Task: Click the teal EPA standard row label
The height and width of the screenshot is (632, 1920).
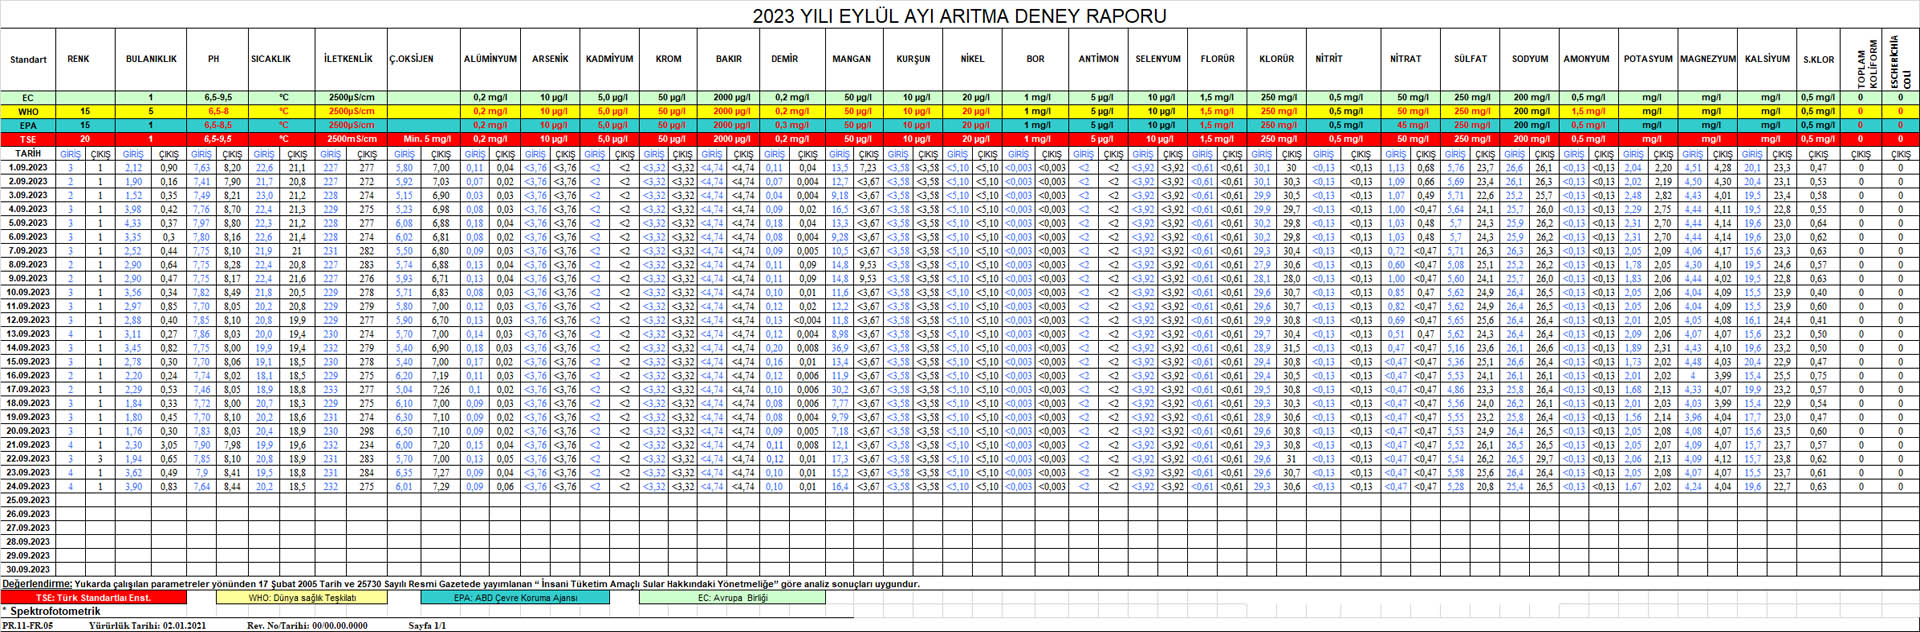Action: point(28,126)
